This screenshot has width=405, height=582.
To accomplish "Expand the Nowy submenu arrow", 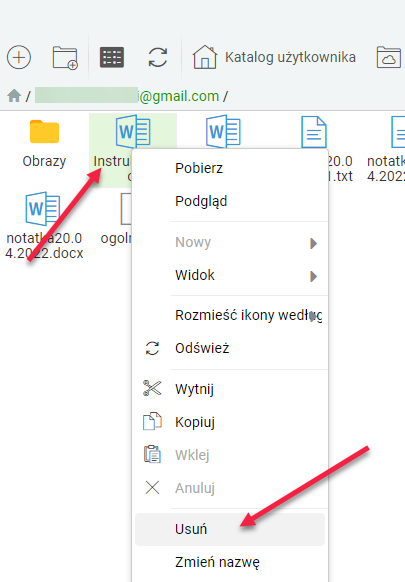I will point(314,243).
